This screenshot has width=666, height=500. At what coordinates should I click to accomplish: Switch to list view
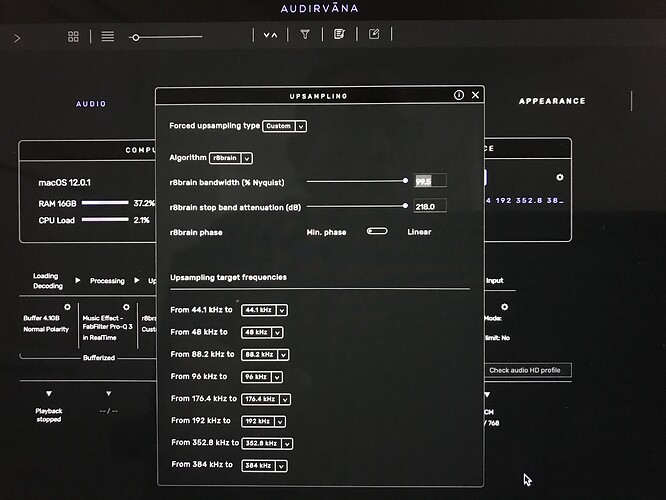107,37
